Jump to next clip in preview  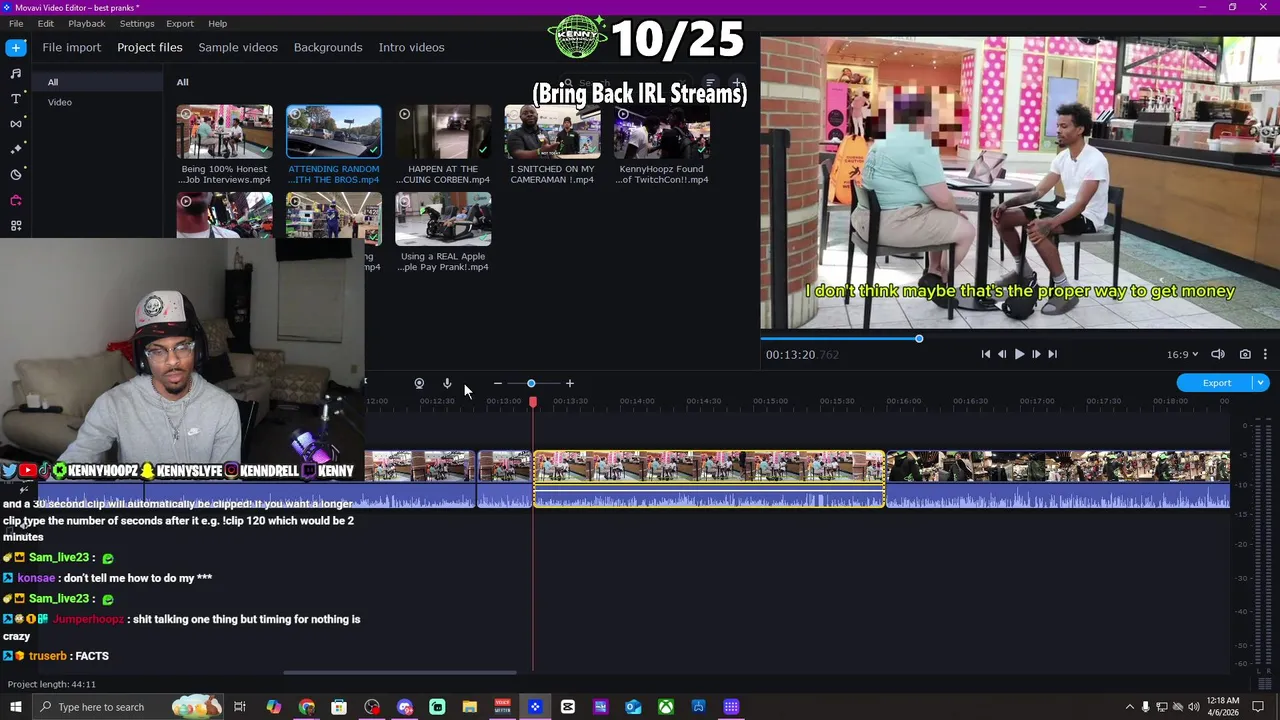coord(1052,354)
